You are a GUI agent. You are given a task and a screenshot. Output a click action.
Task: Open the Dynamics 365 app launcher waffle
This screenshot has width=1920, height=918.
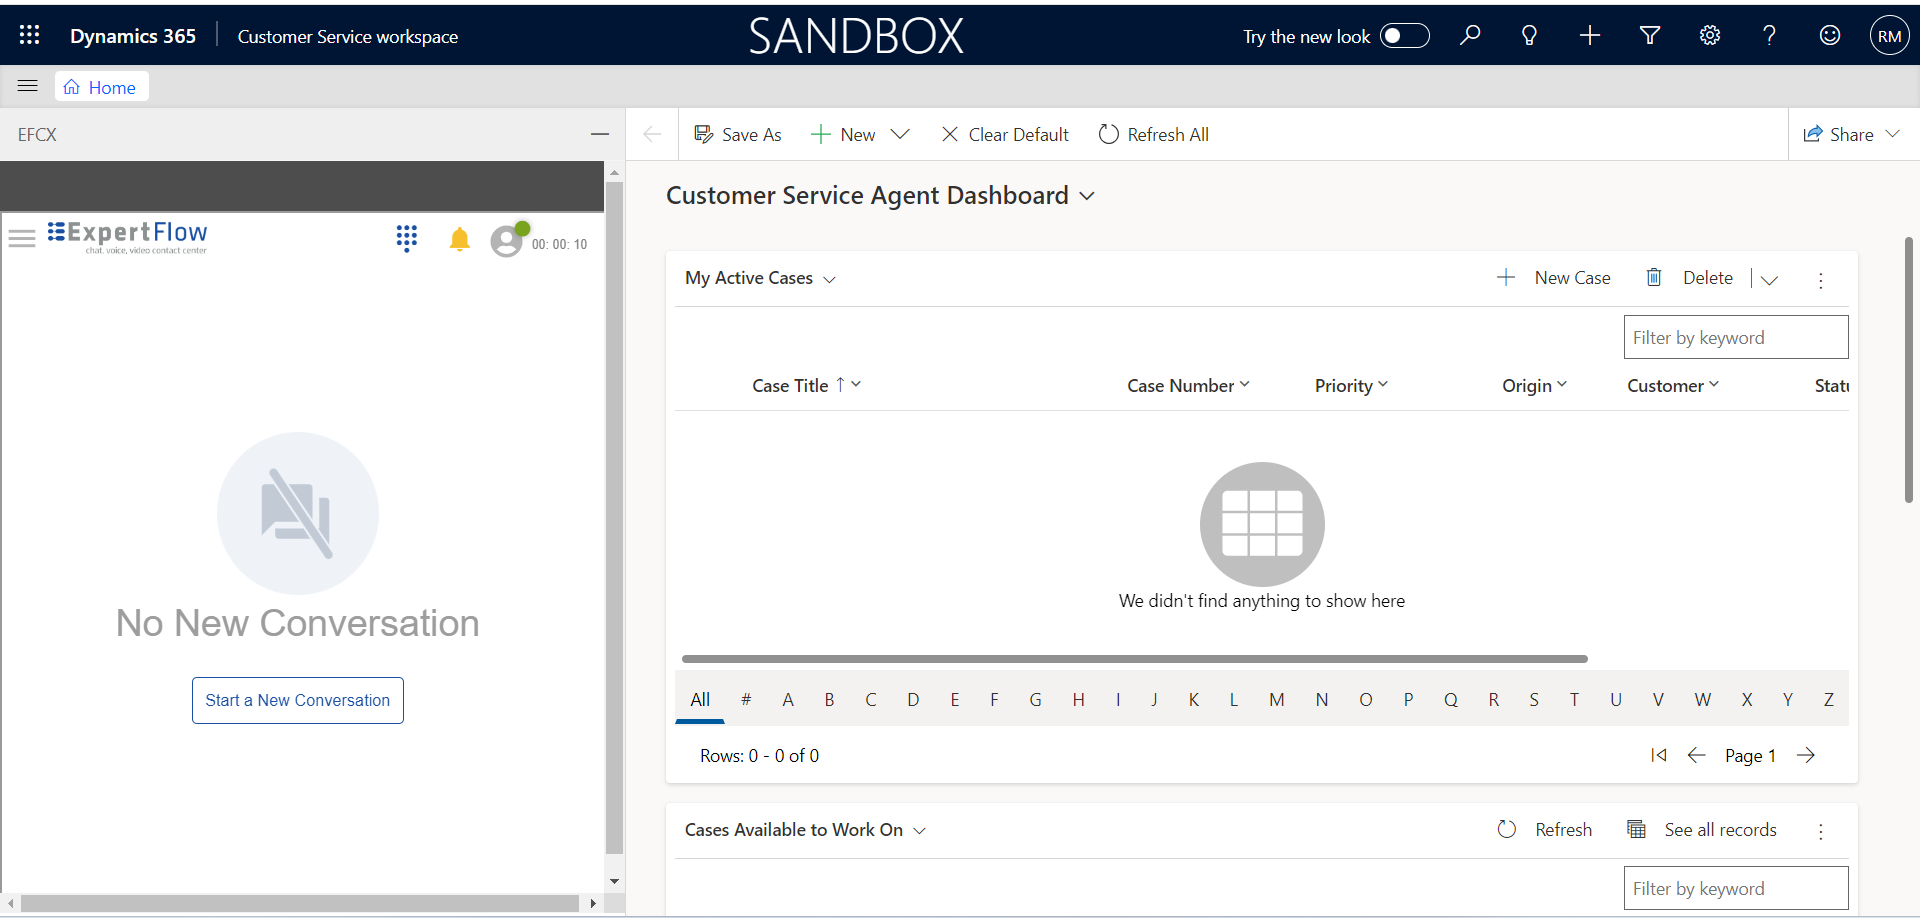click(30, 36)
